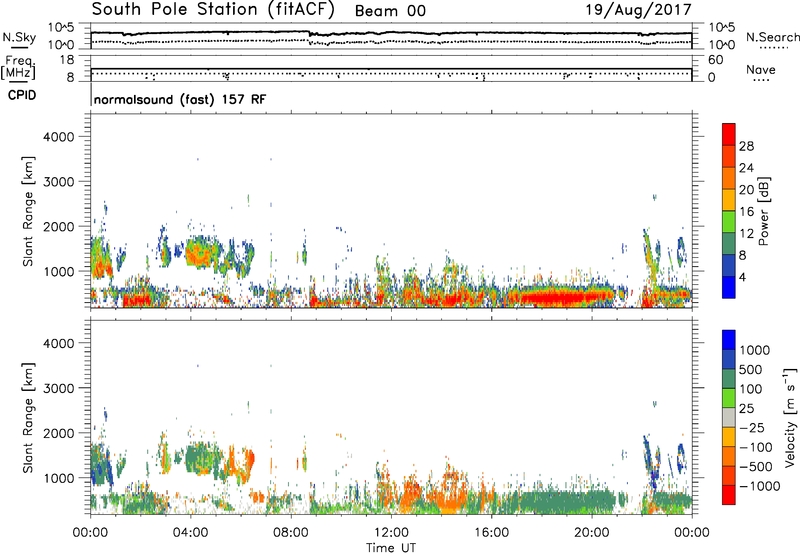Click the 'N.Search' legend label
This screenshot has height=554, width=800.
pos(772,37)
